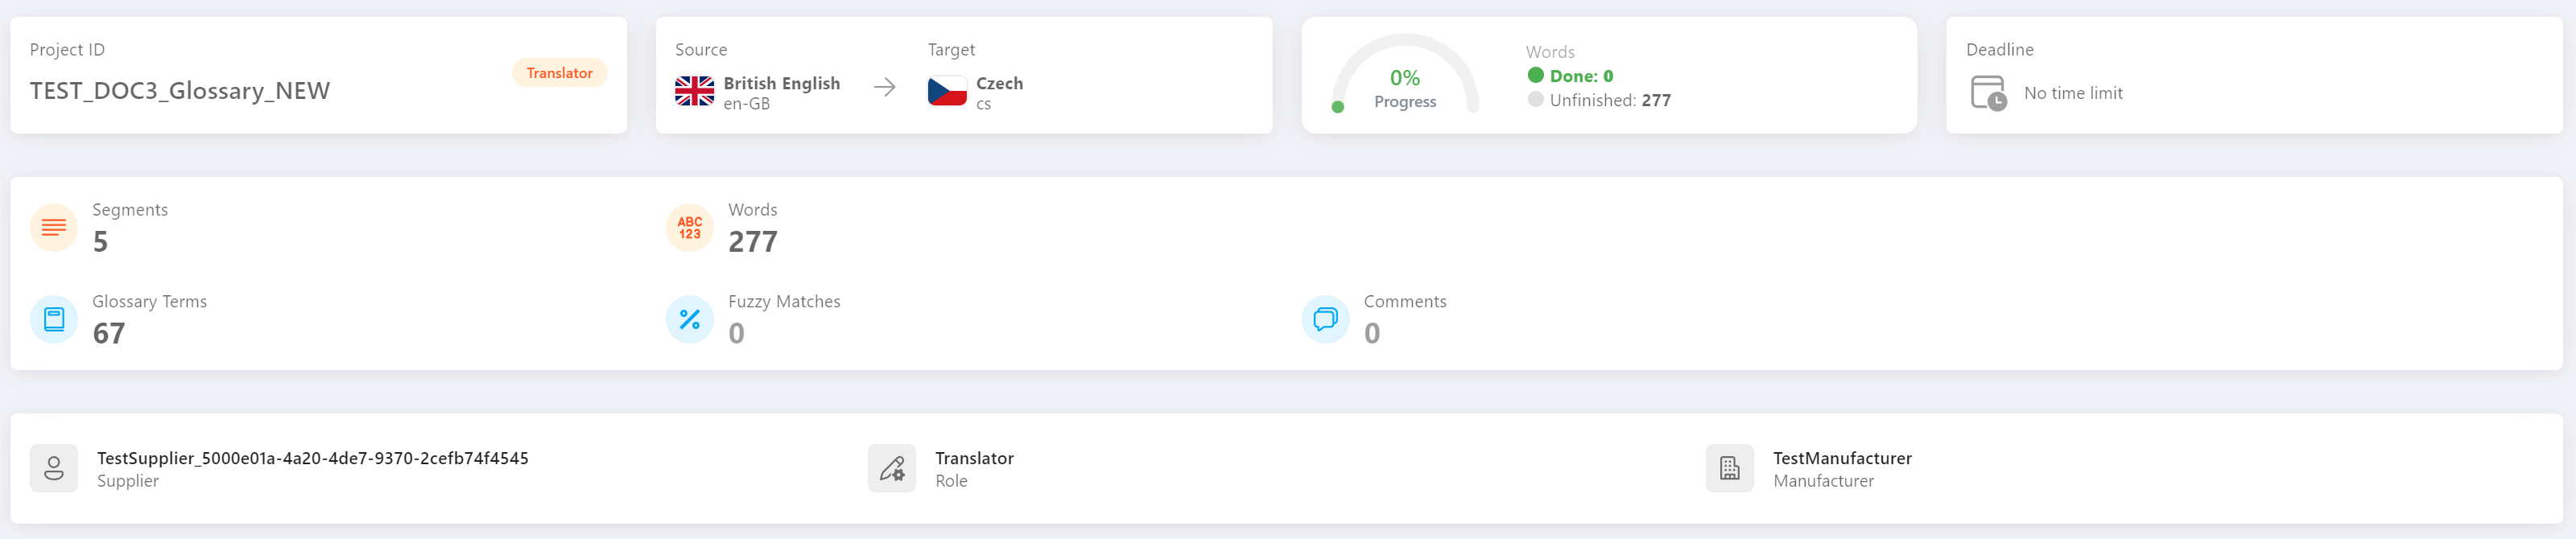Click the Supplier person icon
The width and height of the screenshot is (2576, 539).
point(54,468)
